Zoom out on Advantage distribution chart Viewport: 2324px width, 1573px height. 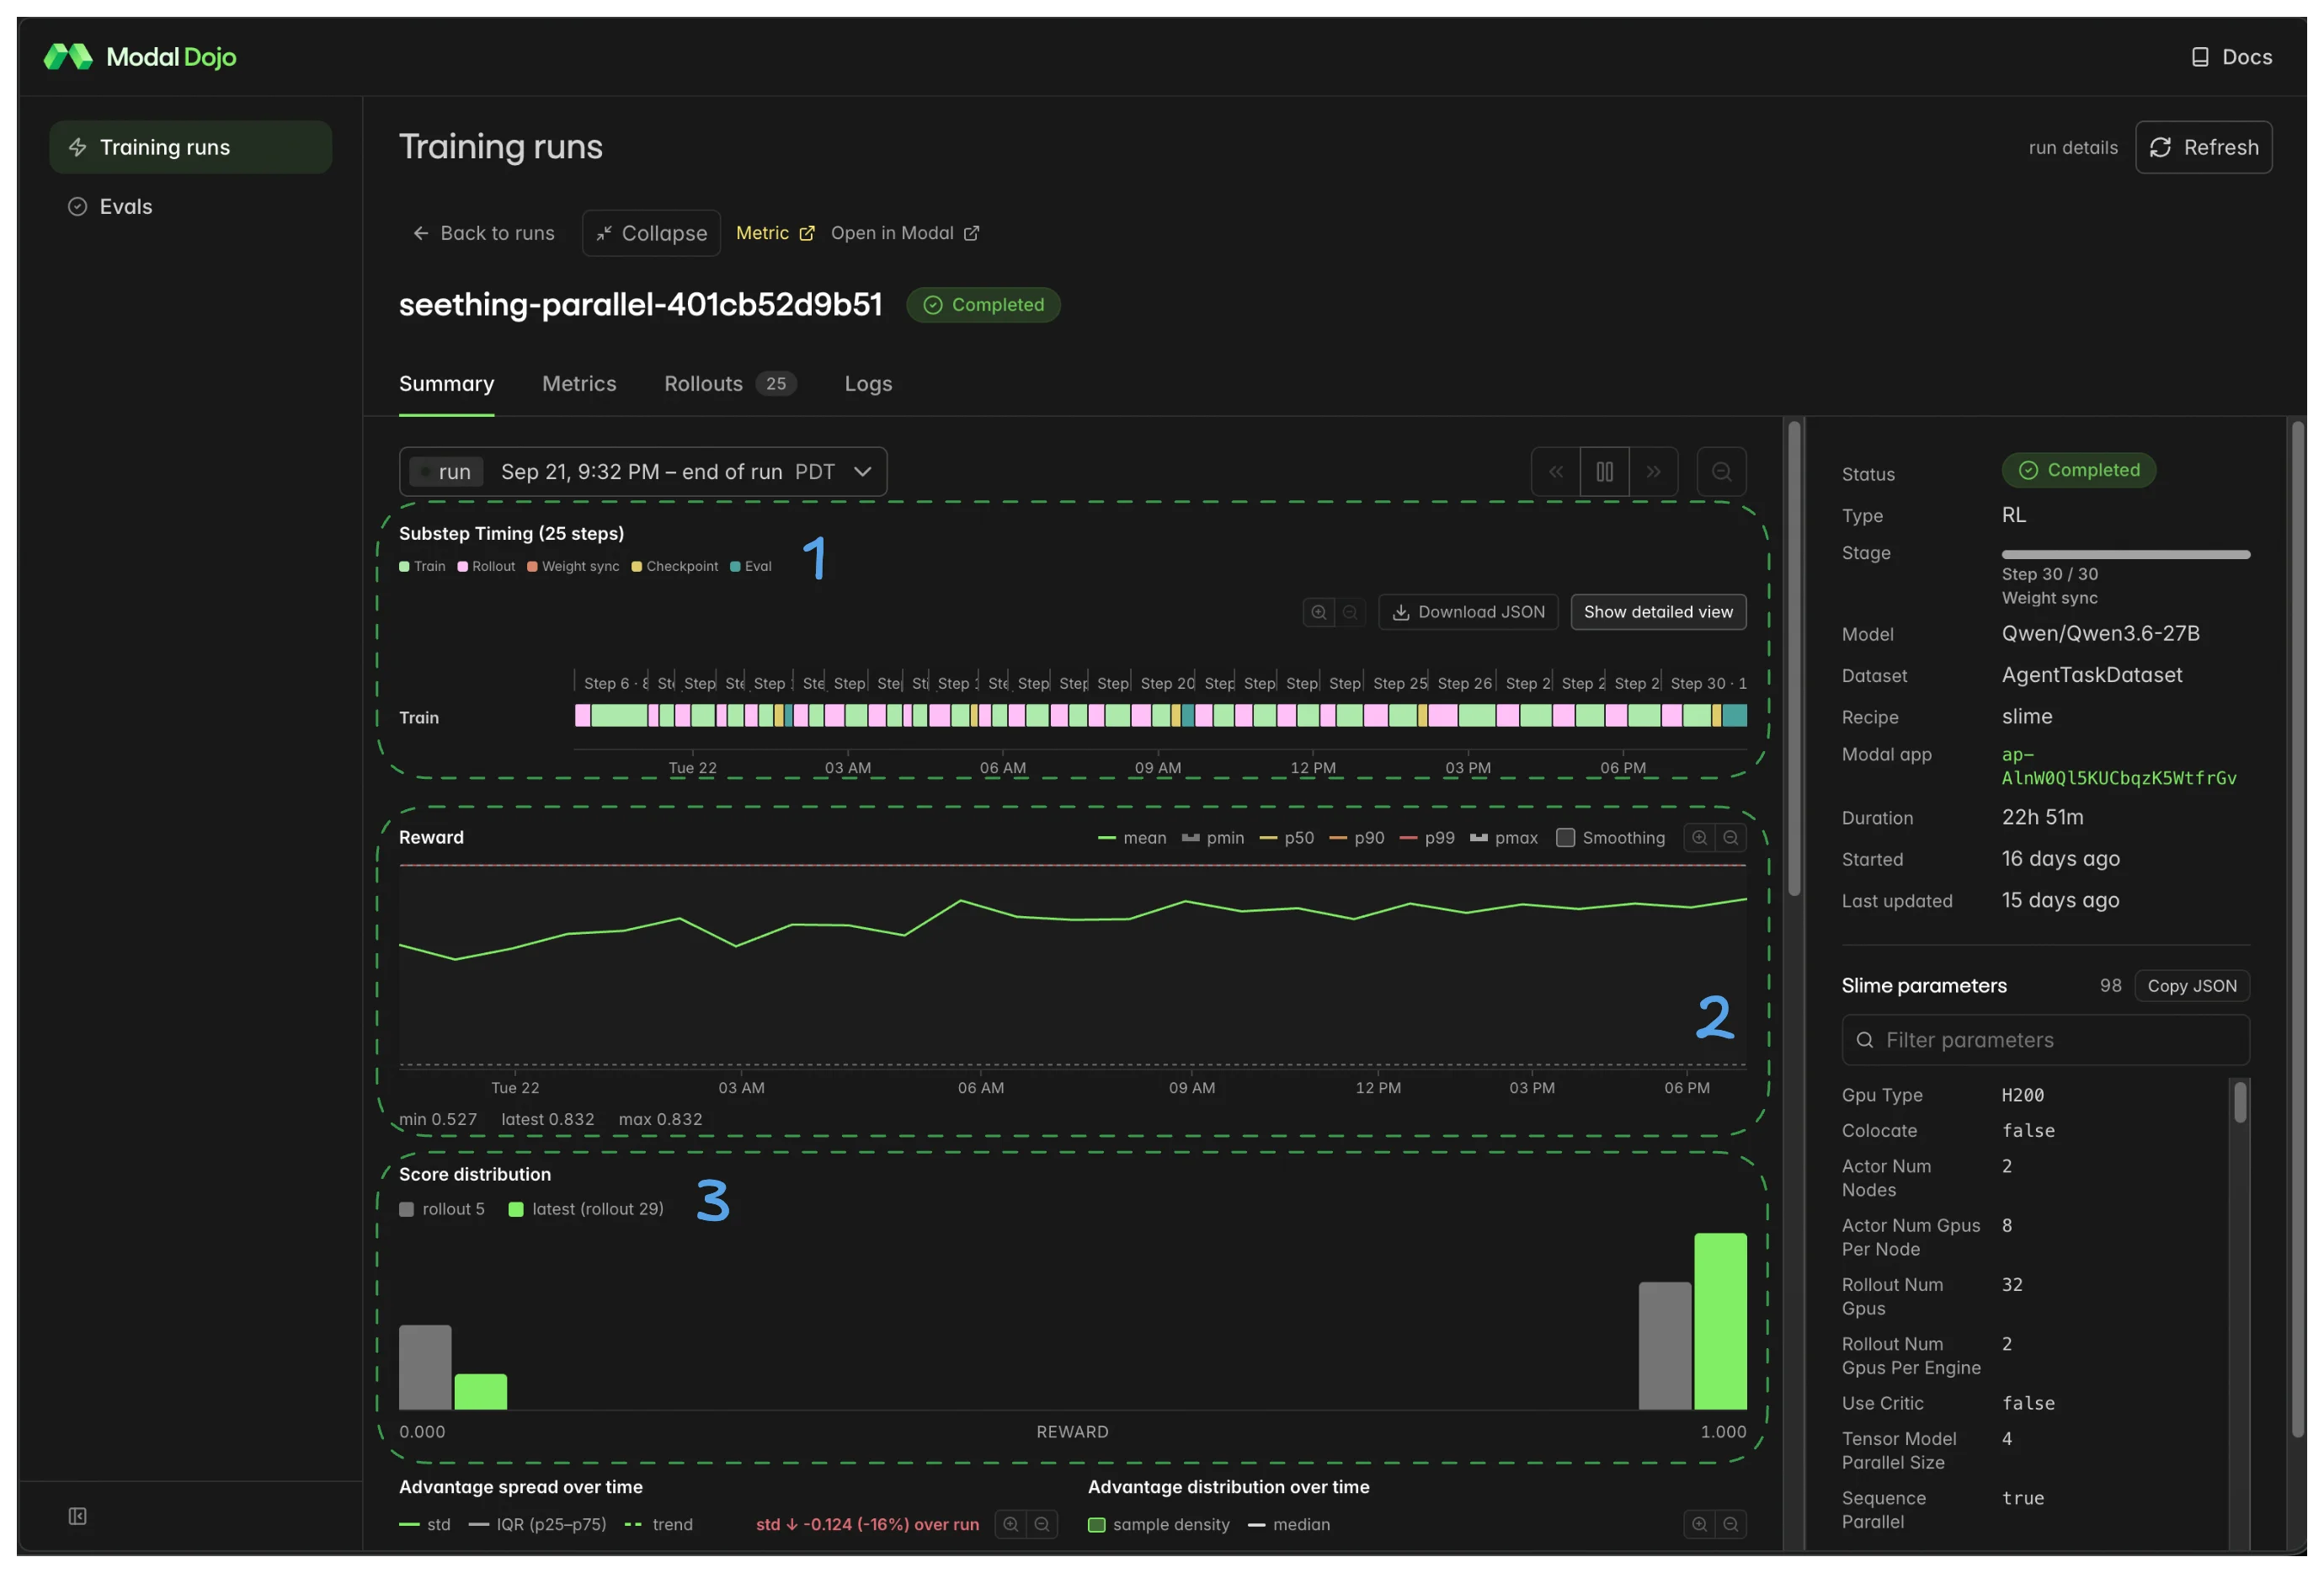(1730, 1524)
